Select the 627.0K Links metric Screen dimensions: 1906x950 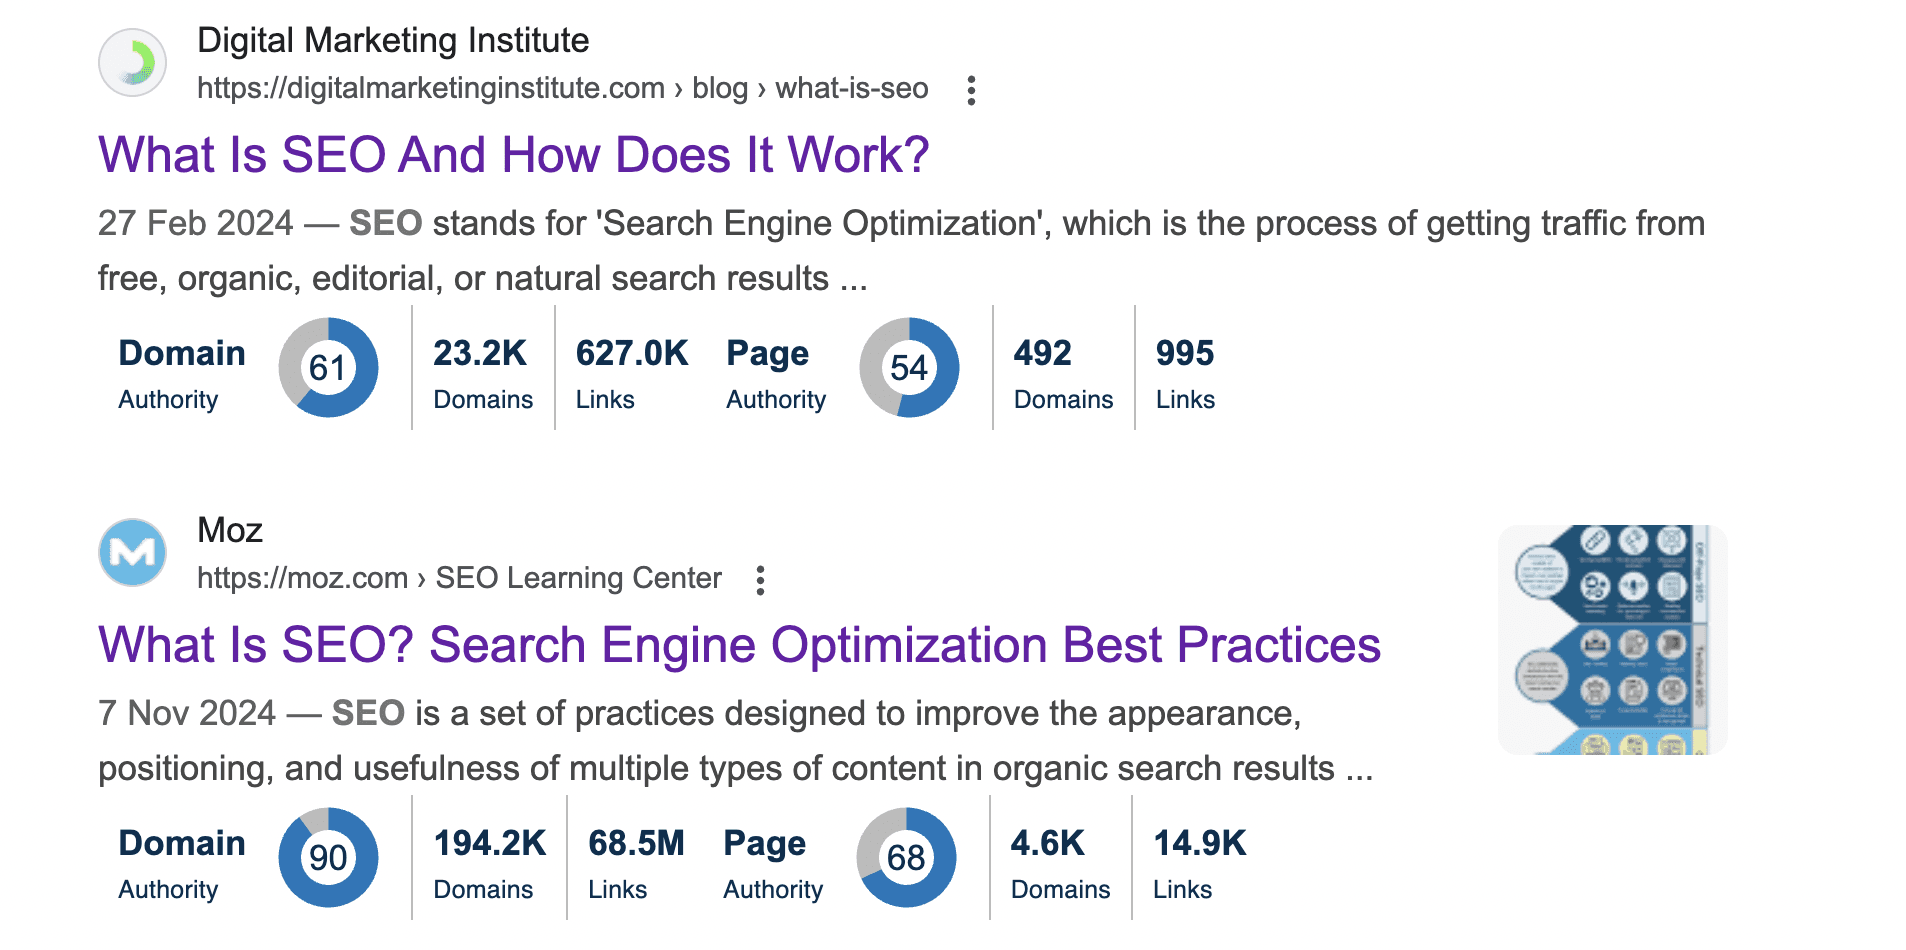(632, 370)
